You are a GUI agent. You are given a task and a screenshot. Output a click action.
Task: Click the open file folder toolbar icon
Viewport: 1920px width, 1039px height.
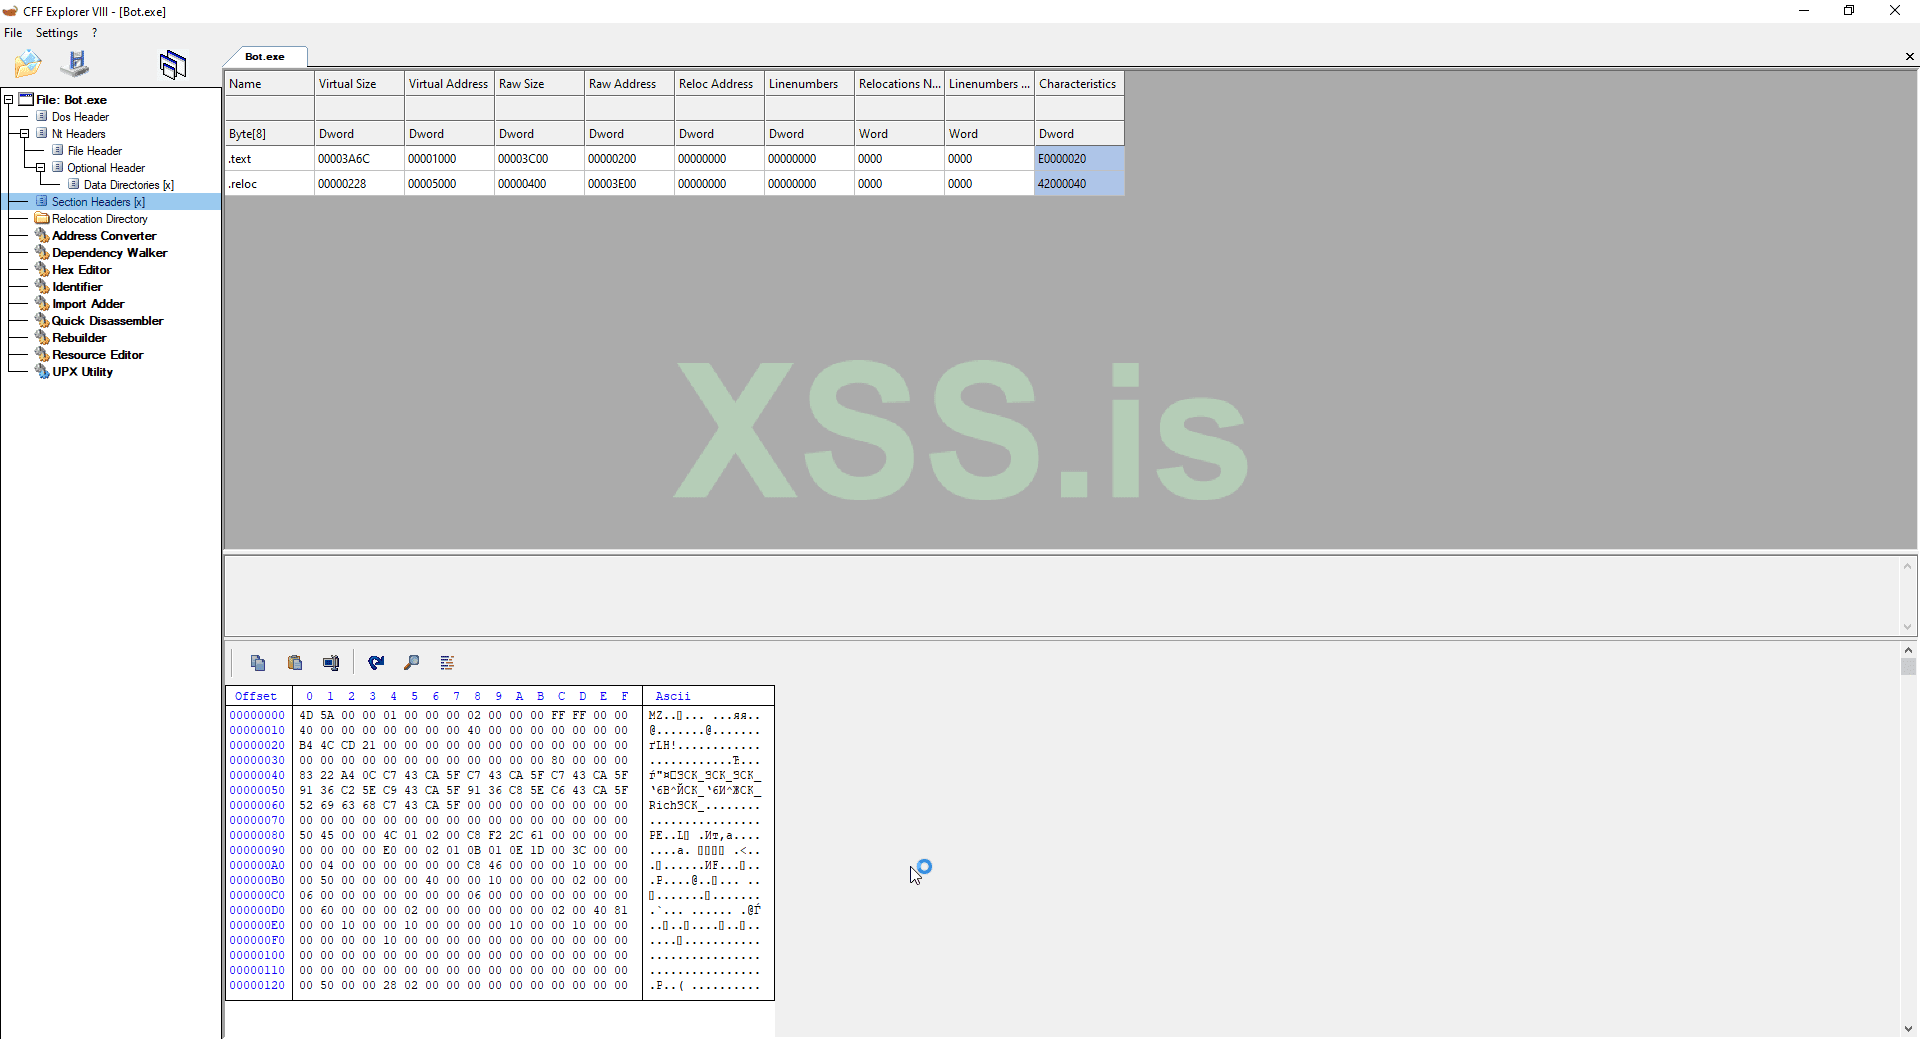pos(28,64)
